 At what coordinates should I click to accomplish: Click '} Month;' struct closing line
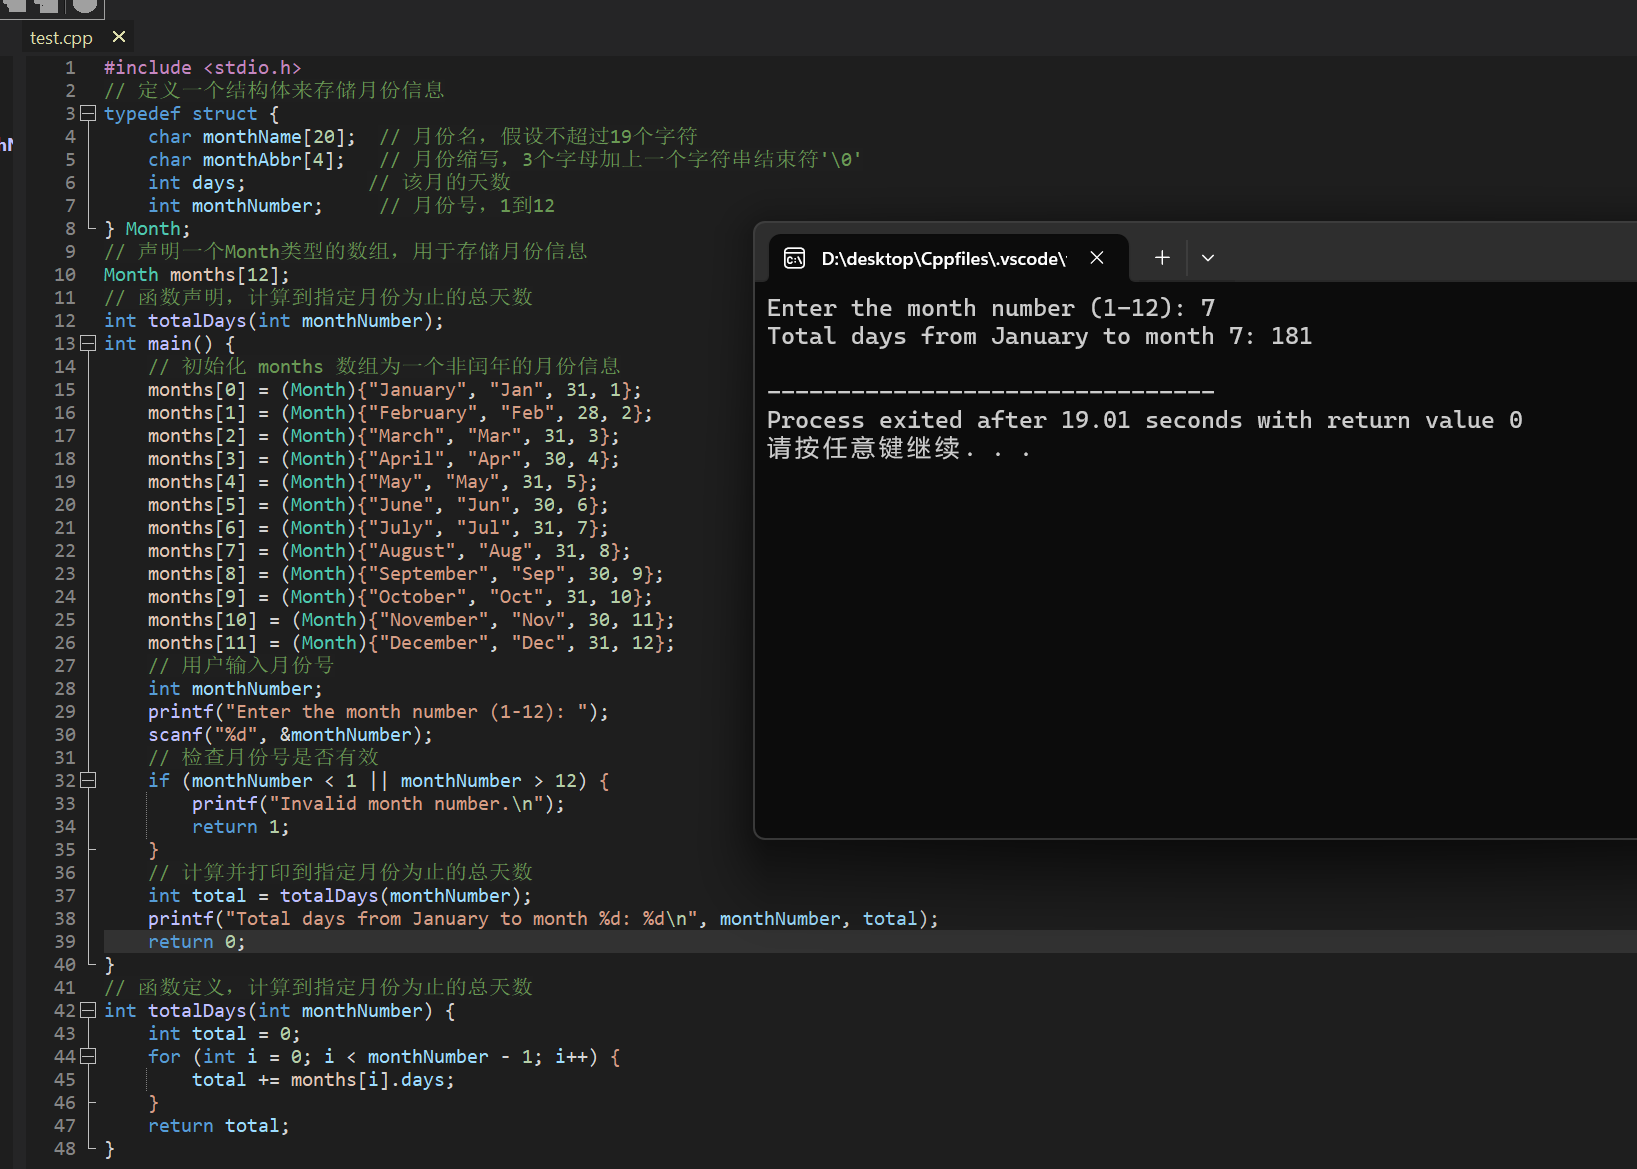click(x=148, y=228)
